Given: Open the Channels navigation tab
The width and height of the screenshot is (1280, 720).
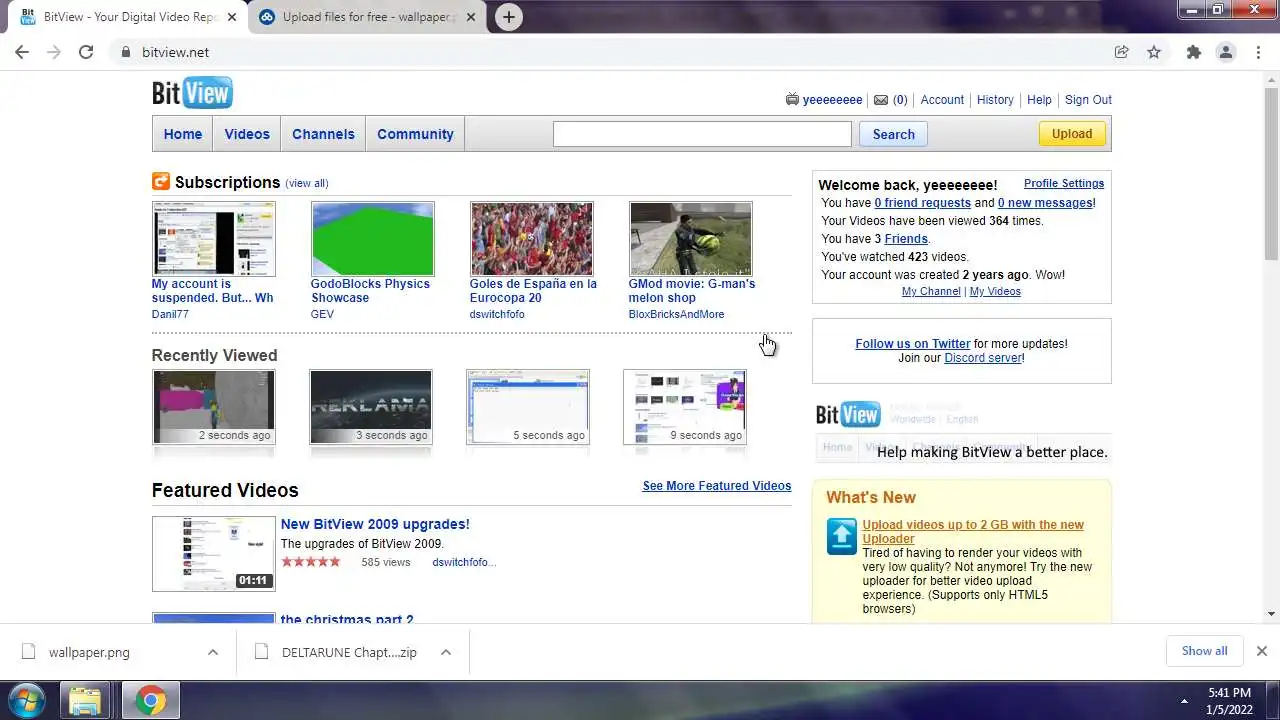Looking at the screenshot, I should pyautogui.click(x=323, y=134).
